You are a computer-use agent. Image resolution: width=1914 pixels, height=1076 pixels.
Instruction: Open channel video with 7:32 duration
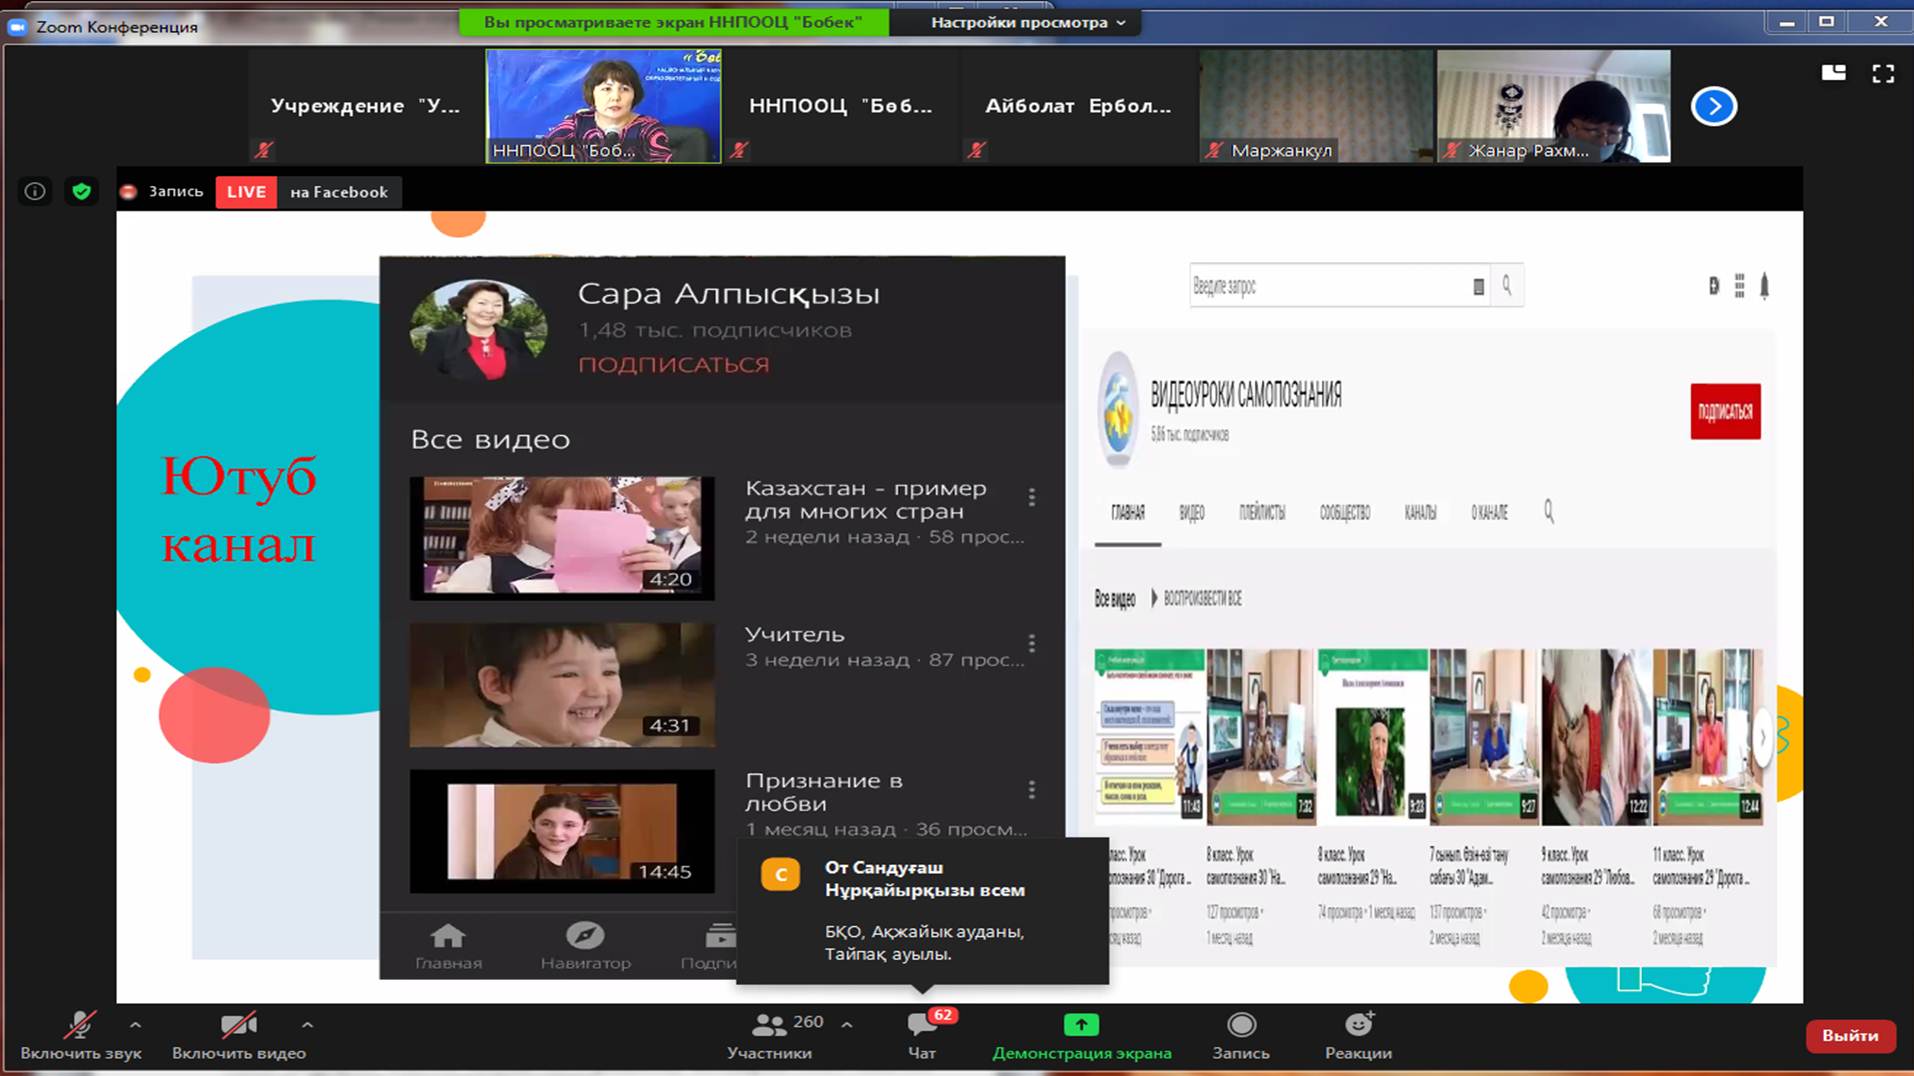tap(1261, 737)
